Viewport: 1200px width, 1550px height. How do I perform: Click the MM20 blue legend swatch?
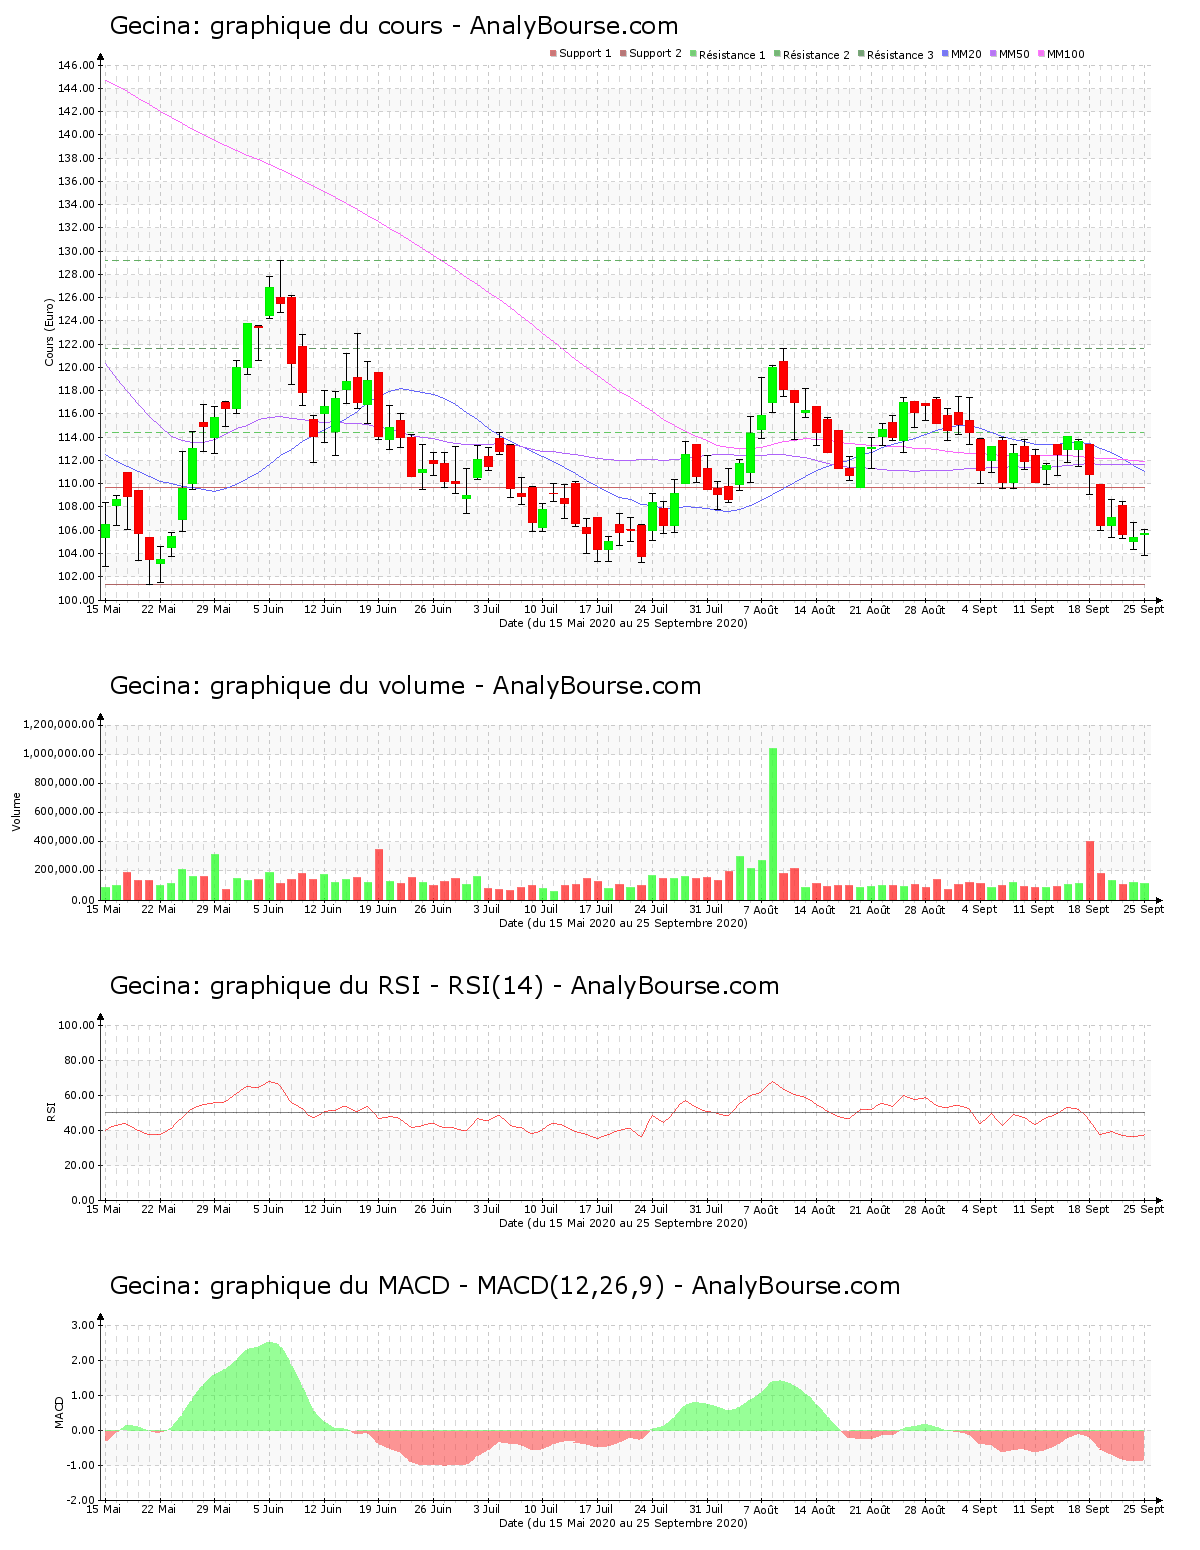[x=944, y=54]
